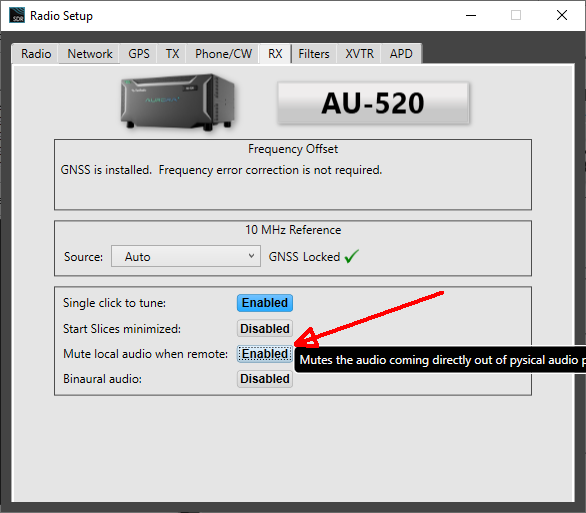Click the green GNSS Locked checkmark
The width and height of the screenshot is (586, 513).
pyautogui.click(x=351, y=256)
